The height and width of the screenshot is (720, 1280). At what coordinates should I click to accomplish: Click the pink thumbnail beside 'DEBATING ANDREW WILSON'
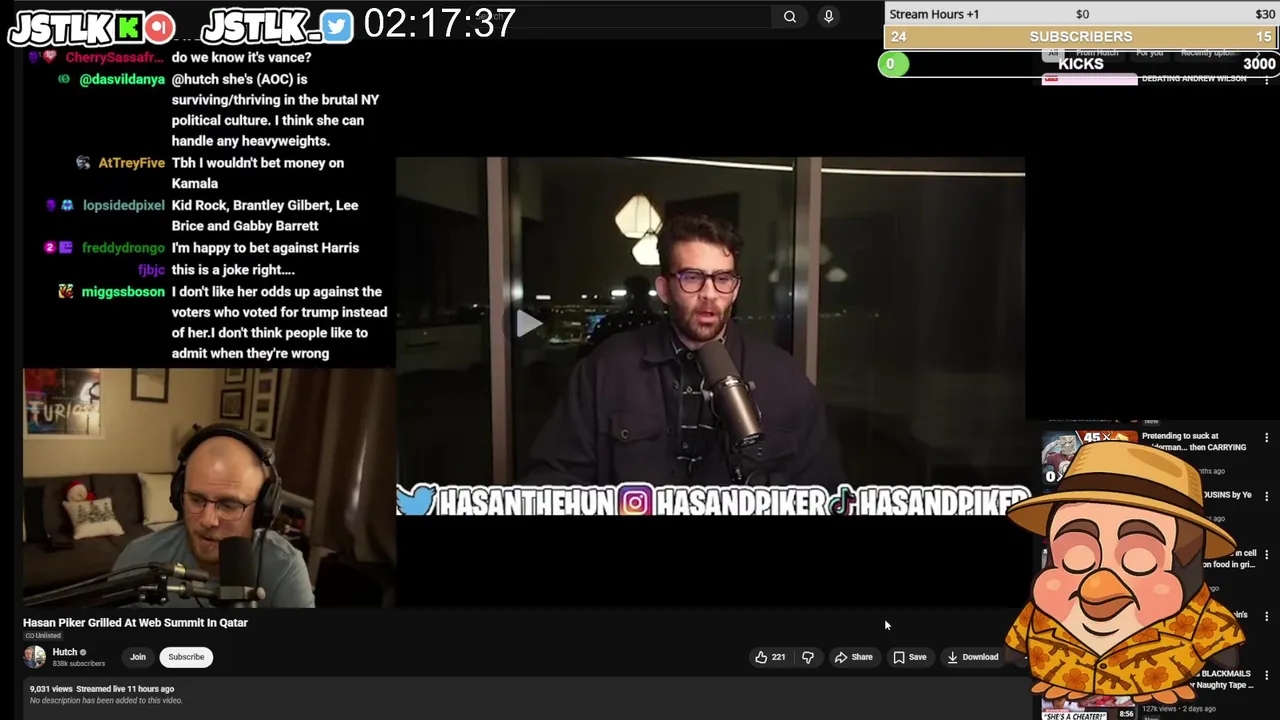pos(1089,79)
